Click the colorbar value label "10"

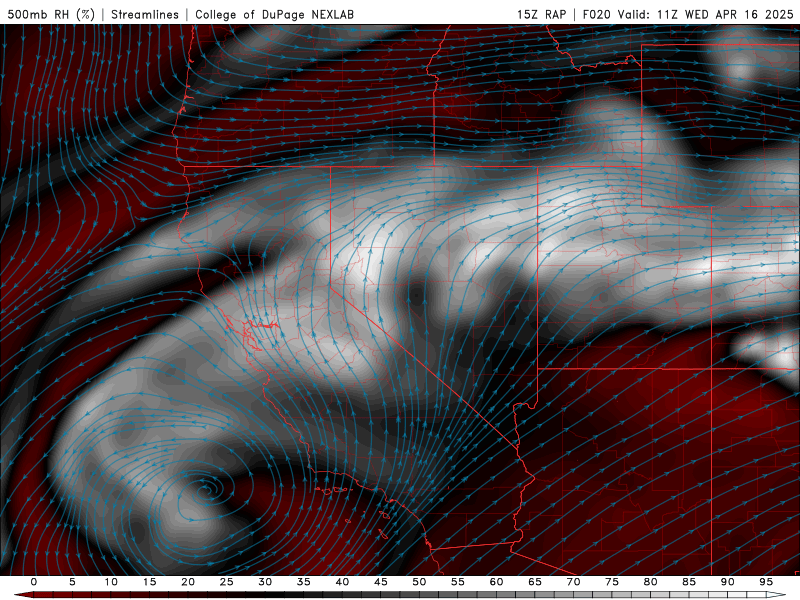coord(111,582)
